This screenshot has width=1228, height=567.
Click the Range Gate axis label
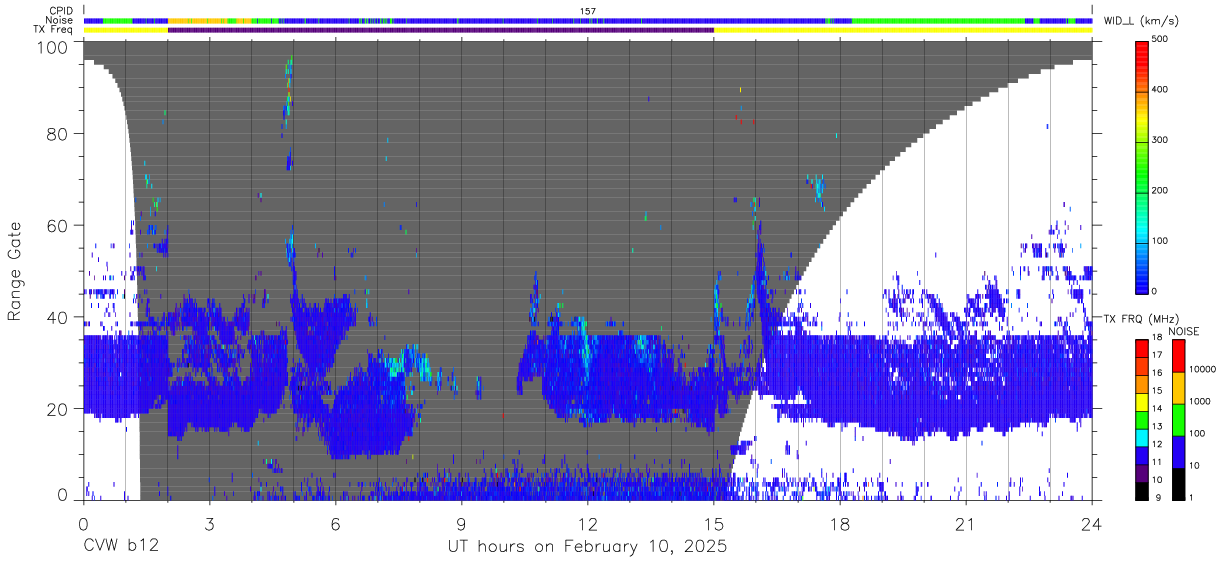tap(15, 272)
